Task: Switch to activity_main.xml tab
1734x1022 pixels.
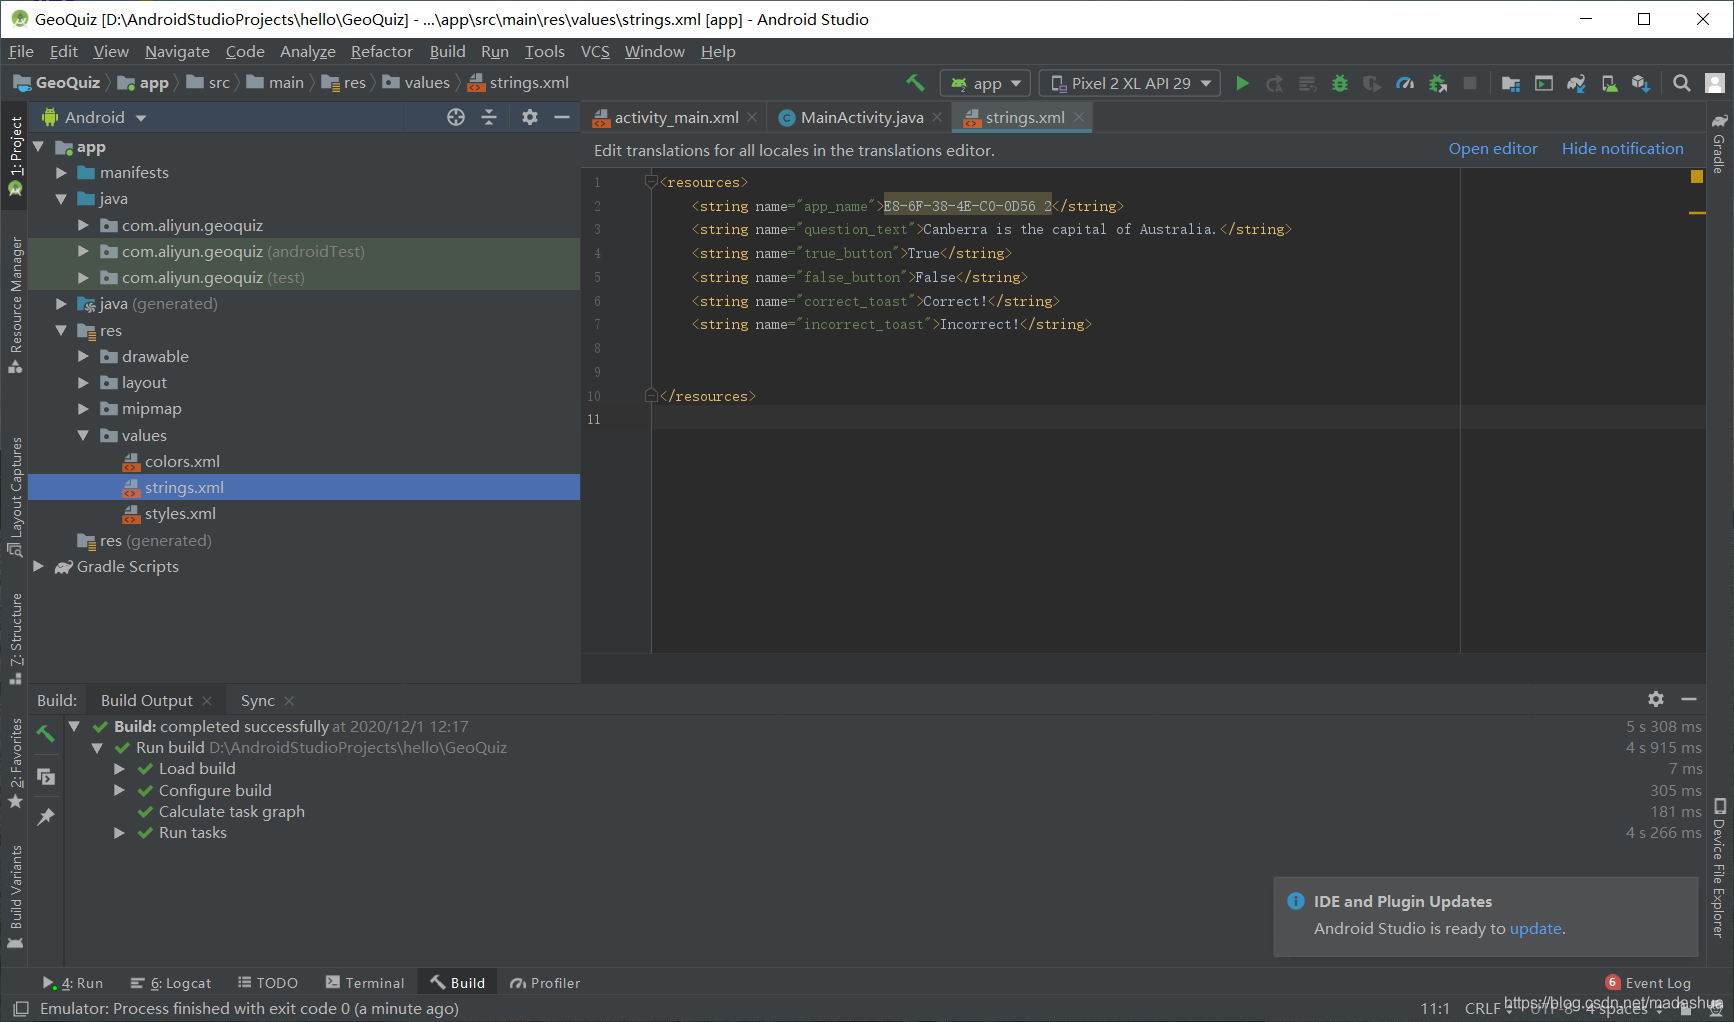Action: point(676,117)
